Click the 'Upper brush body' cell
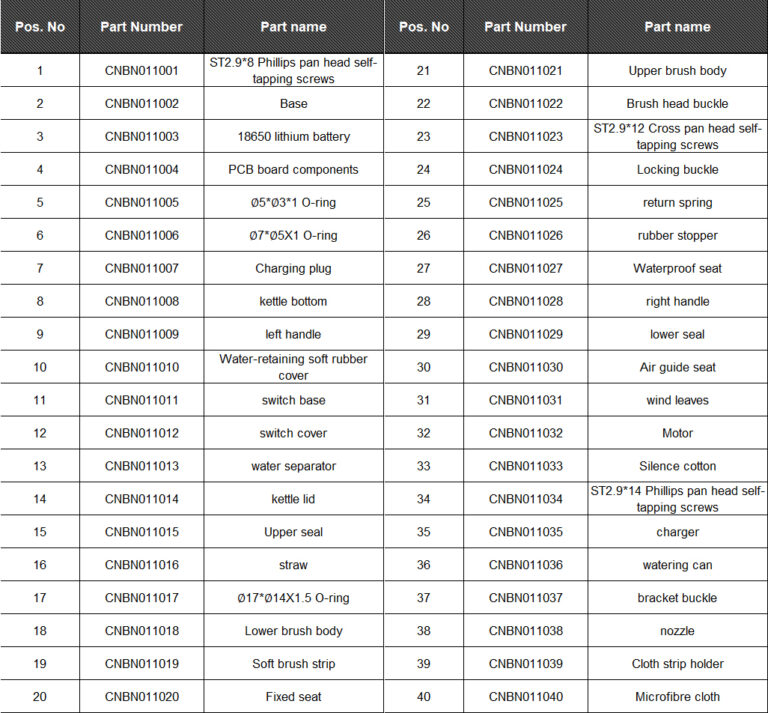768x713 pixels. pyautogui.click(x=677, y=71)
